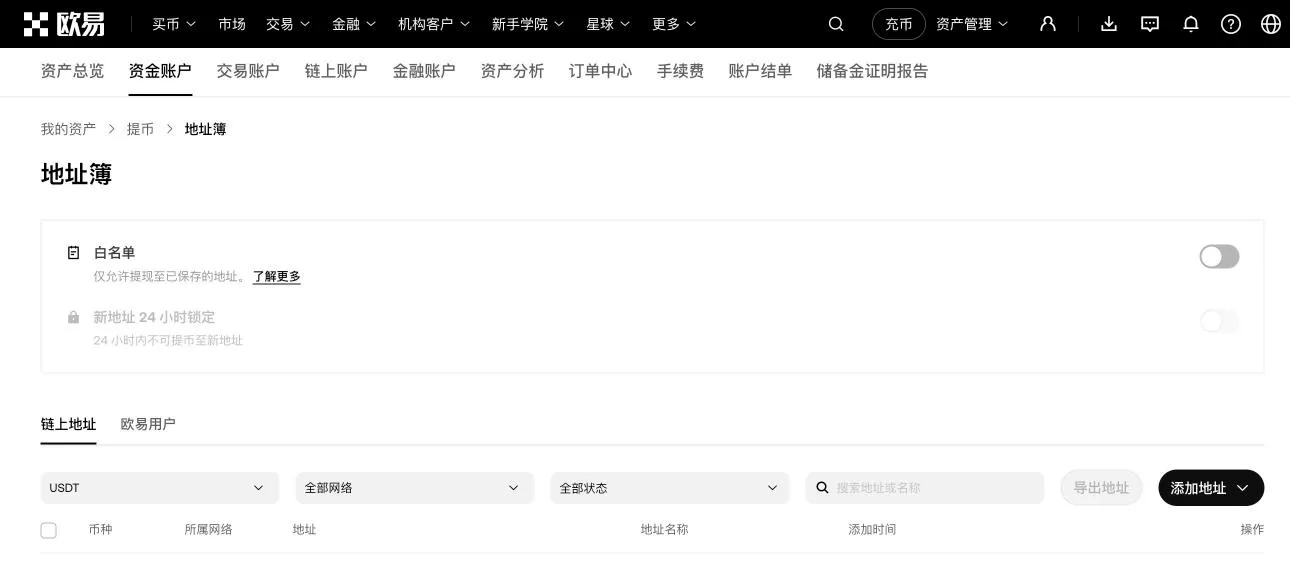Viewport: 1290px width, 570px height.
Task: Expand the 星球 menu
Action: [608, 24]
